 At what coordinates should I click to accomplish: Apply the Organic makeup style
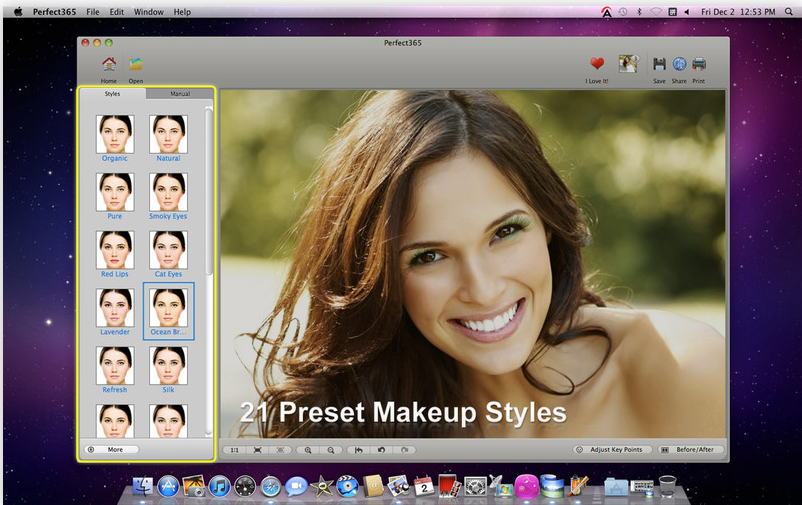tap(115, 138)
